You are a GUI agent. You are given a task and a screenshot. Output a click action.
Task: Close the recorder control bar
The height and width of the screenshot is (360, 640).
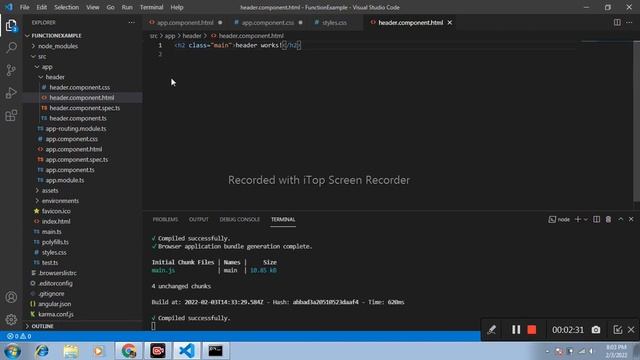(631, 329)
